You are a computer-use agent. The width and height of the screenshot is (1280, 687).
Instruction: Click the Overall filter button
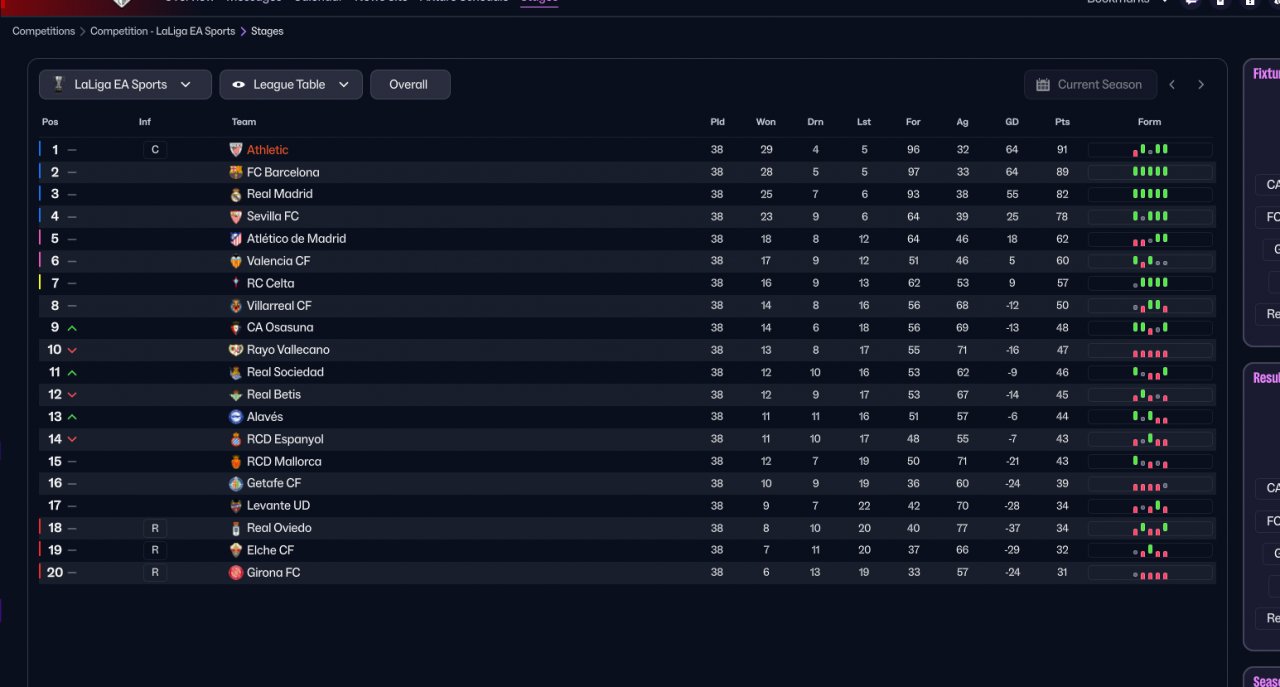coord(410,85)
